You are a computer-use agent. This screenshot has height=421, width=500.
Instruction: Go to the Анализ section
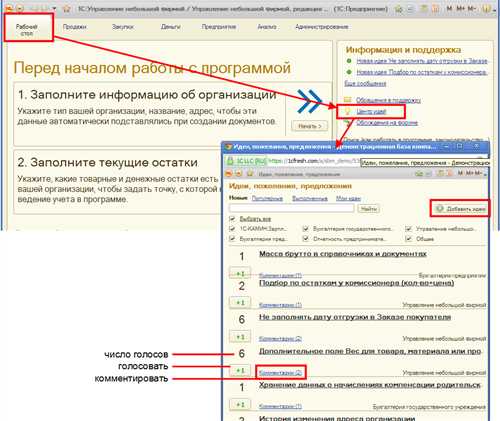coord(267,27)
